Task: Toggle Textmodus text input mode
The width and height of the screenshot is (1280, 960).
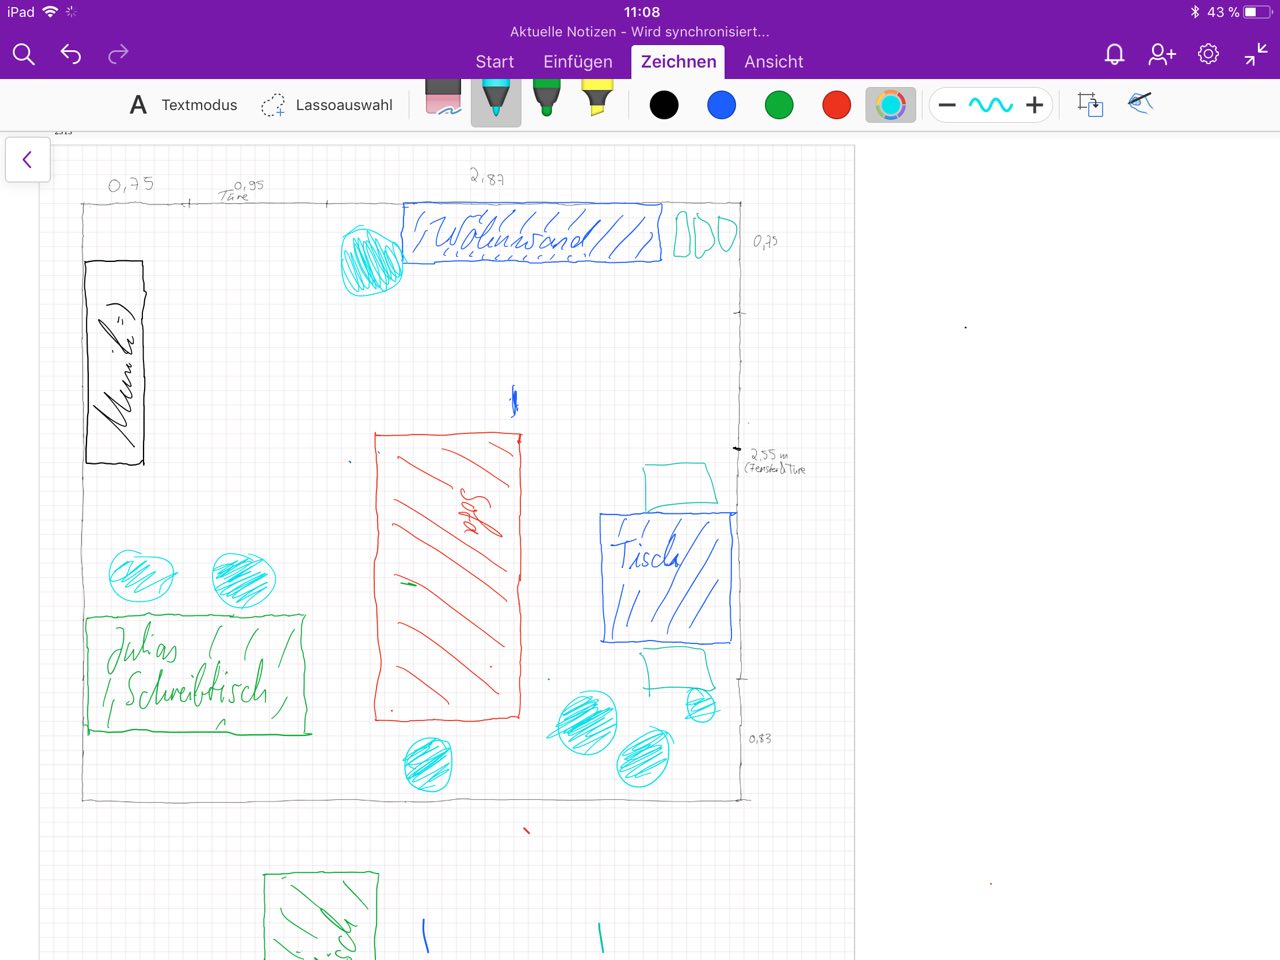Action: (x=184, y=105)
